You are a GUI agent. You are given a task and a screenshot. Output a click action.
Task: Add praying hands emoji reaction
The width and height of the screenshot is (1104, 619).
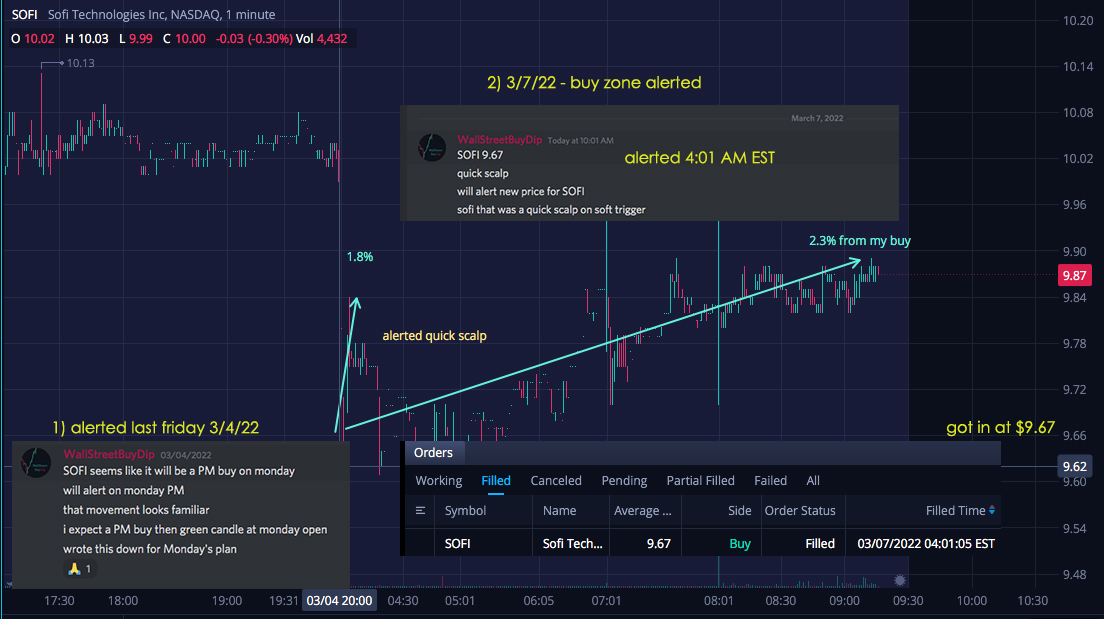point(79,568)
